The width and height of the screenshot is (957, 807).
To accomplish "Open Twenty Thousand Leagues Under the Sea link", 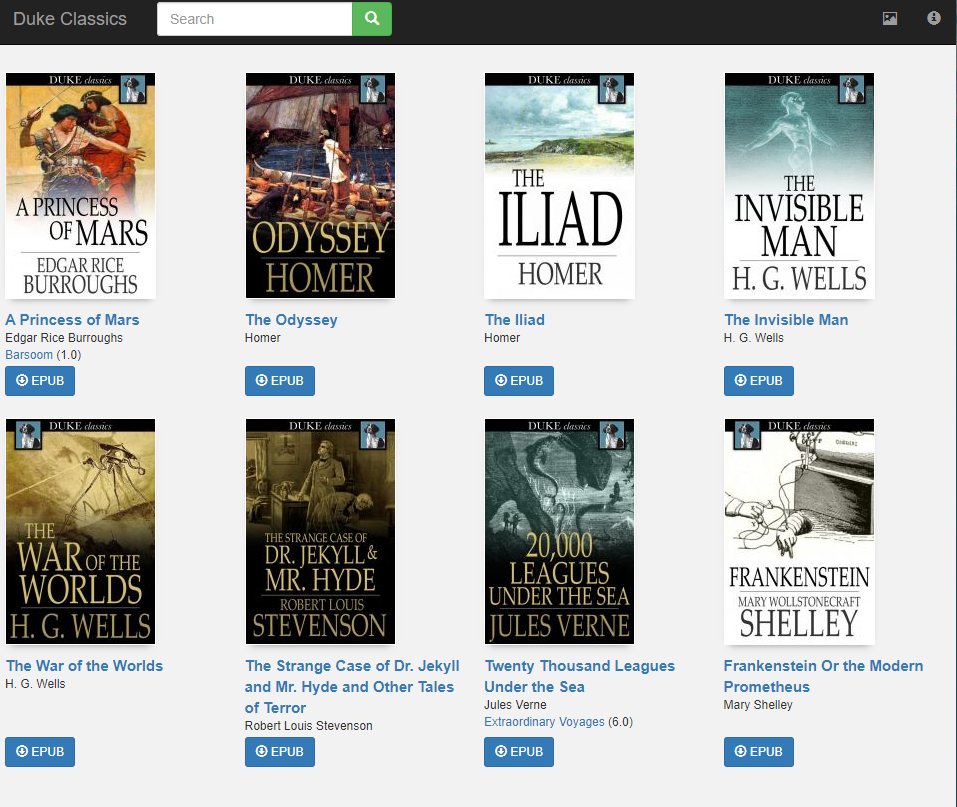I will coord(580,676).
